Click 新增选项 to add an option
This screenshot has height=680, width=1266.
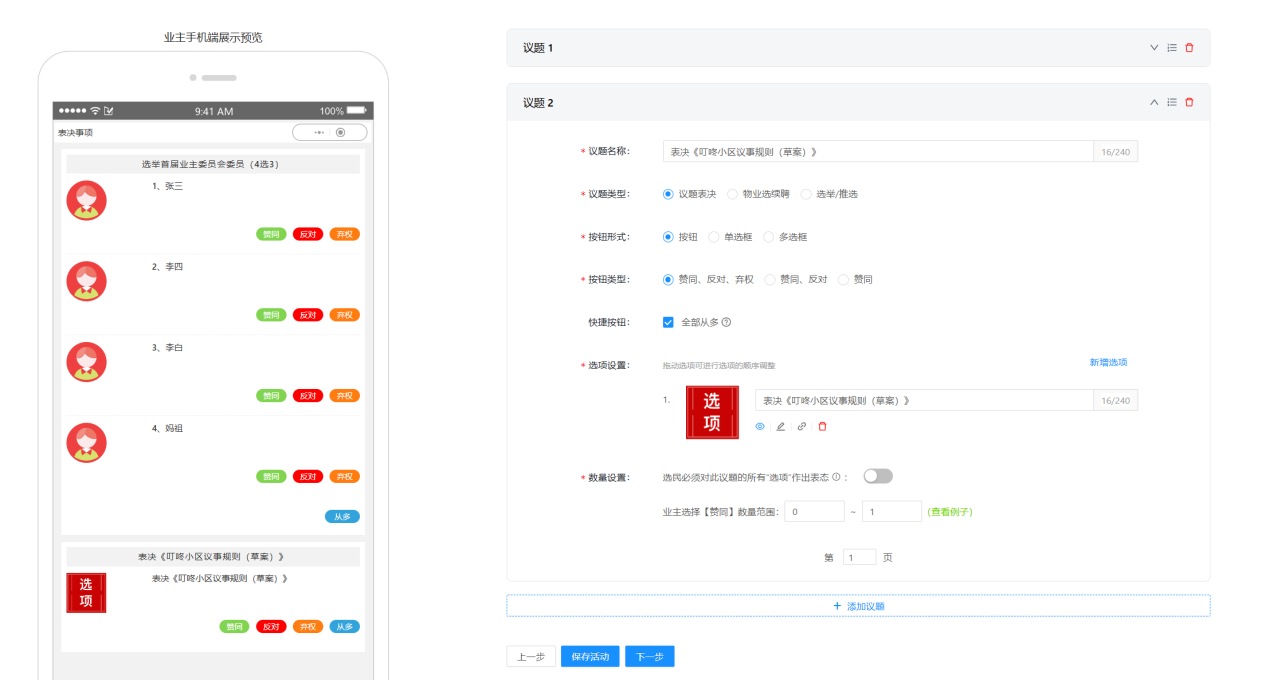1108,362
